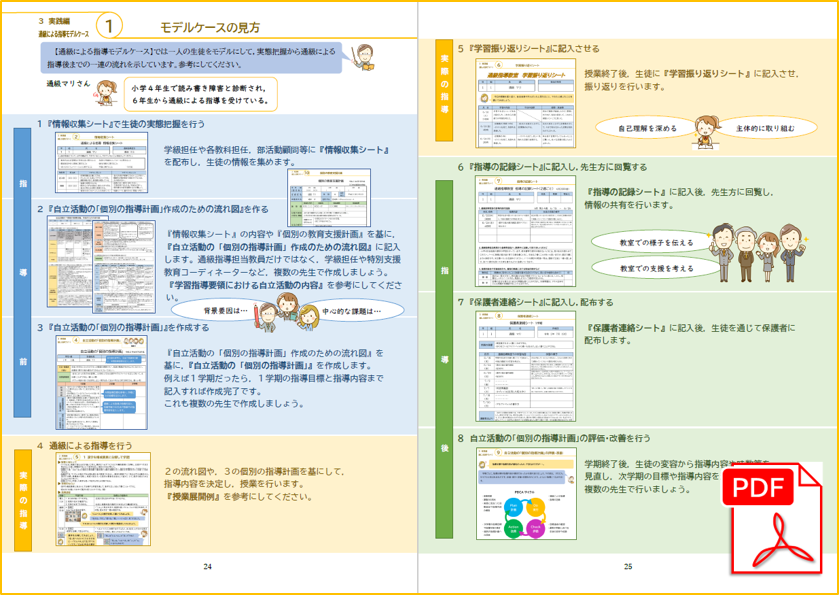
Task: Click the blue intro box about モデルケース
Action: tap(191, 58)
